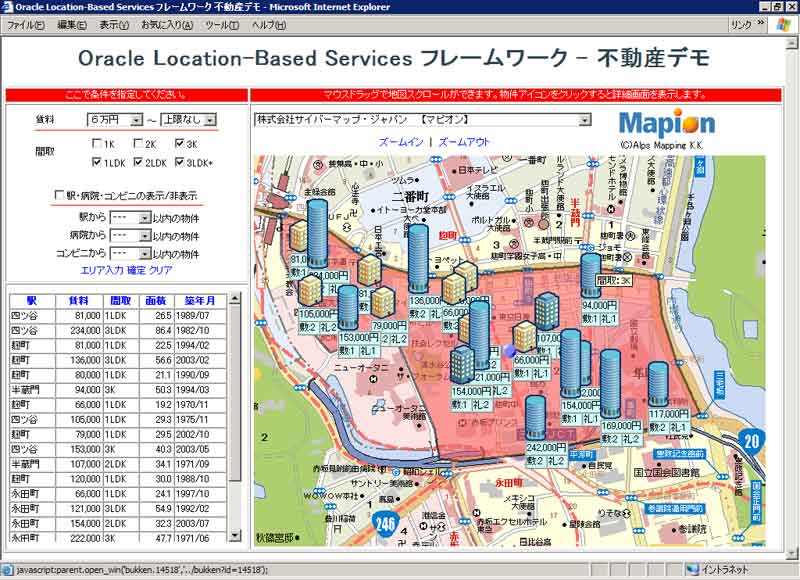Screen dimensions: 800x580
Task: Click the blue tower above the 21,000円 label
Action: (x=480, y=335)
